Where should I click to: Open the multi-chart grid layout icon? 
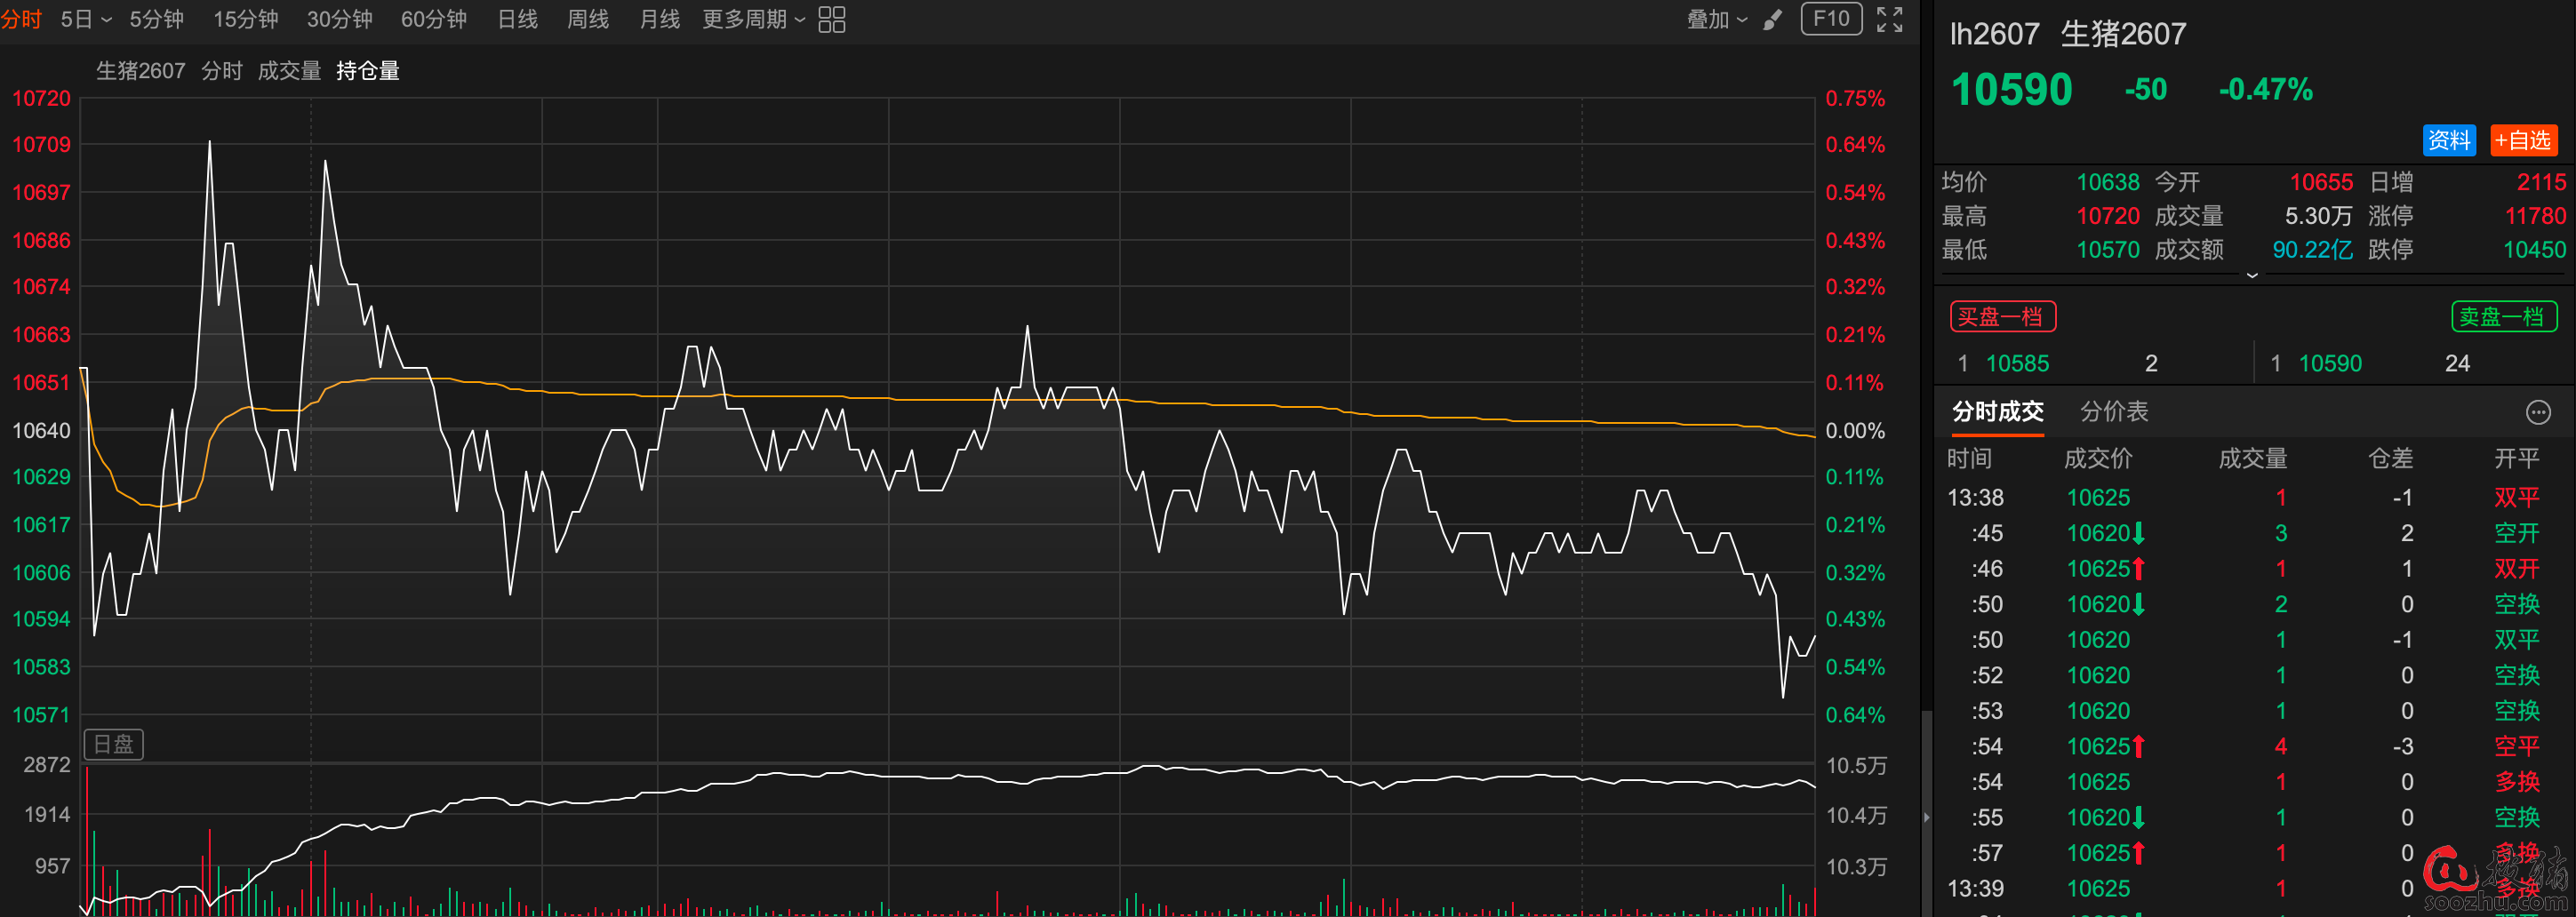coord(831,20)
